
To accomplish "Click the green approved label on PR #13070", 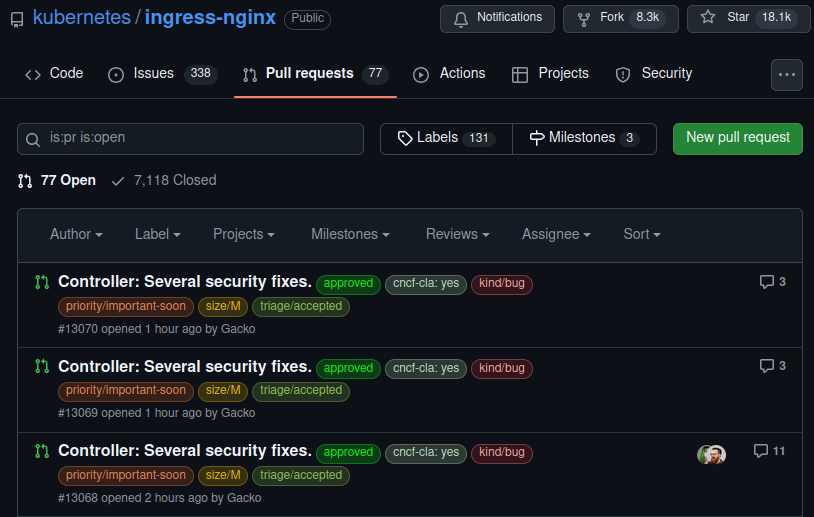I will tap(348, 284).
